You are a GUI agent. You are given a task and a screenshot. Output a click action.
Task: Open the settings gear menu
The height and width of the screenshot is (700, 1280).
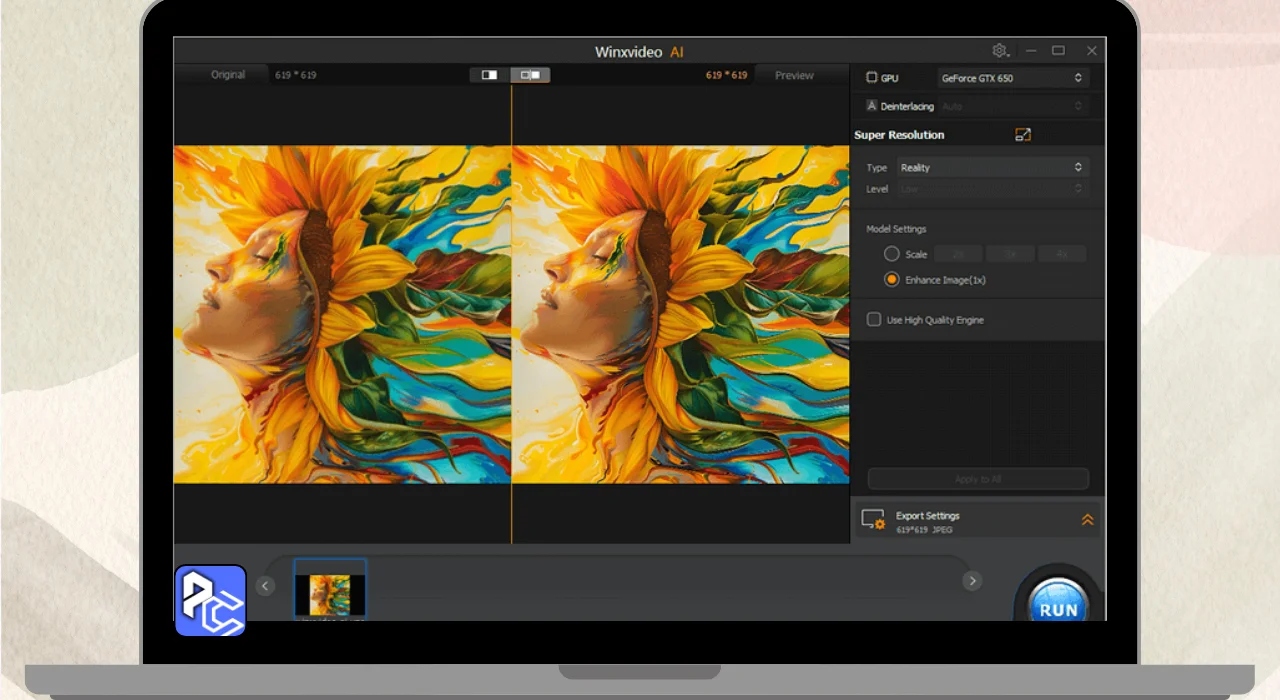pyautogui.click(x=999, y=51)
